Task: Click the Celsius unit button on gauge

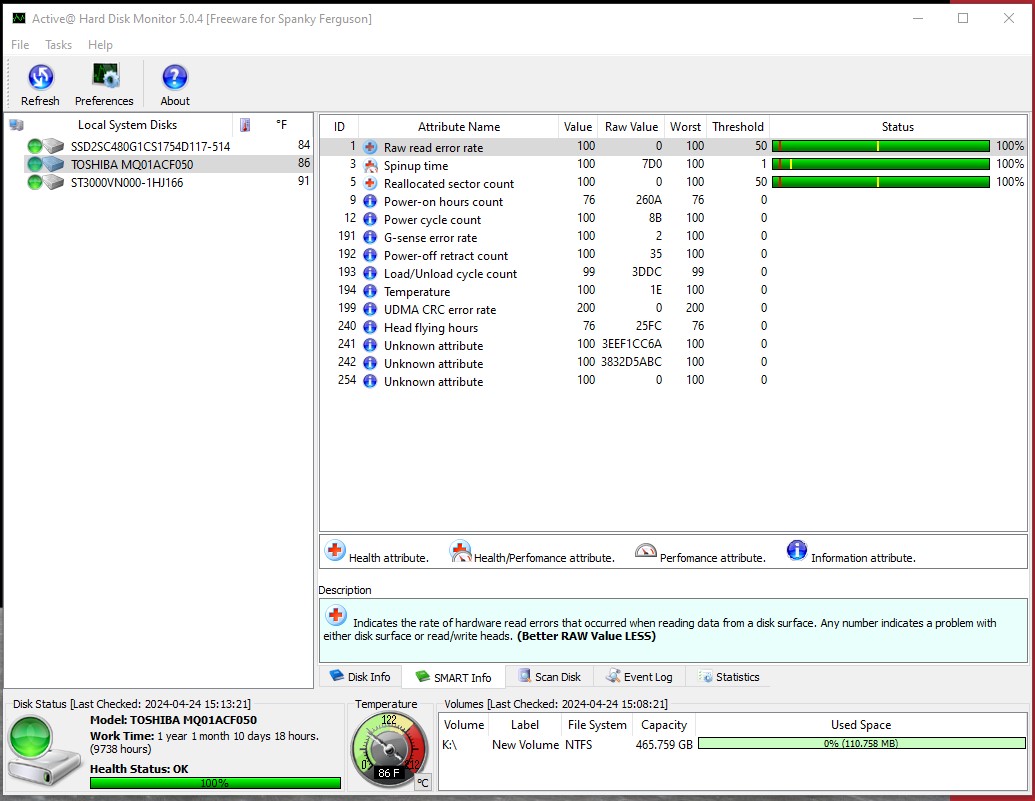Action: pyautogui.click(x=422, y=782)
